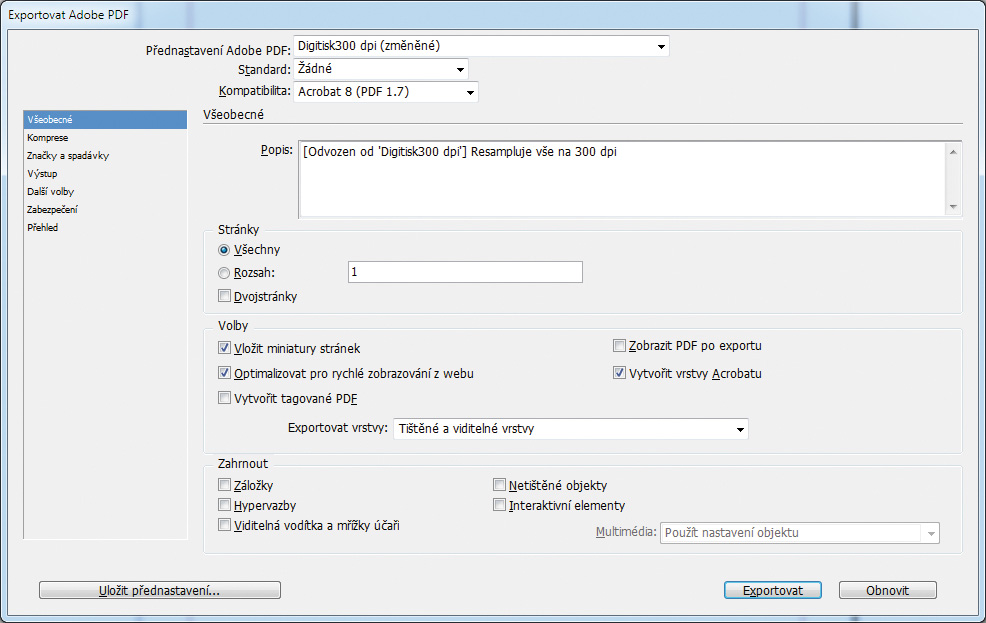Click the Popis scrollbar up arrow

coord(953,152)
